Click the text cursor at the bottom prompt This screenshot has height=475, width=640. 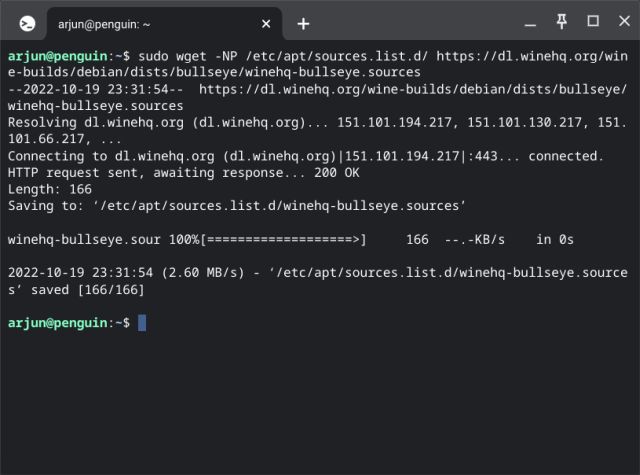tap(142, 323)
